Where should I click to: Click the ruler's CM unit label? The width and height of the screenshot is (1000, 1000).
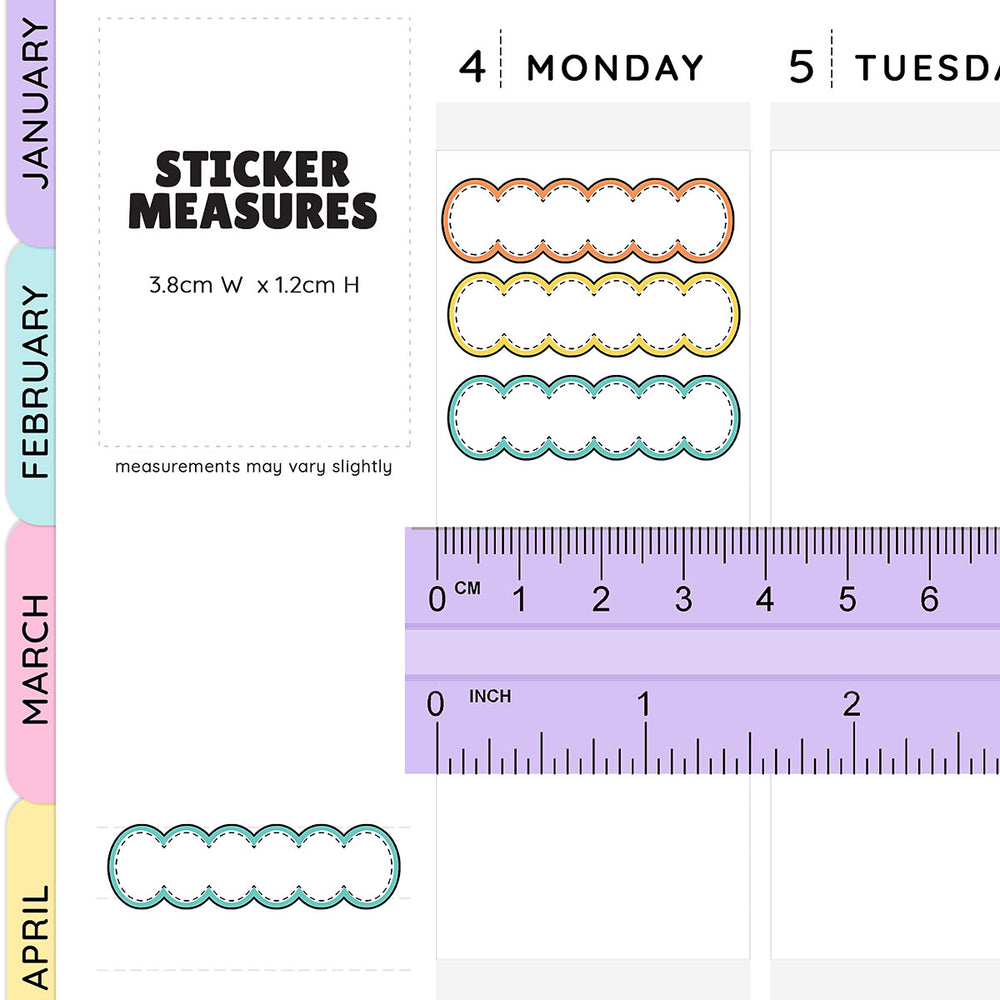point(467,589)
